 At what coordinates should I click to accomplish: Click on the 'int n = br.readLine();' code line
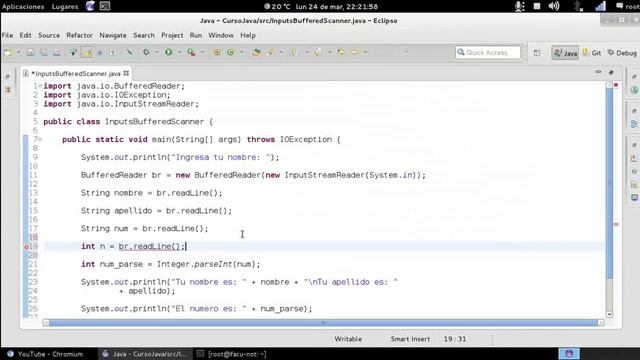click(133, 246)
